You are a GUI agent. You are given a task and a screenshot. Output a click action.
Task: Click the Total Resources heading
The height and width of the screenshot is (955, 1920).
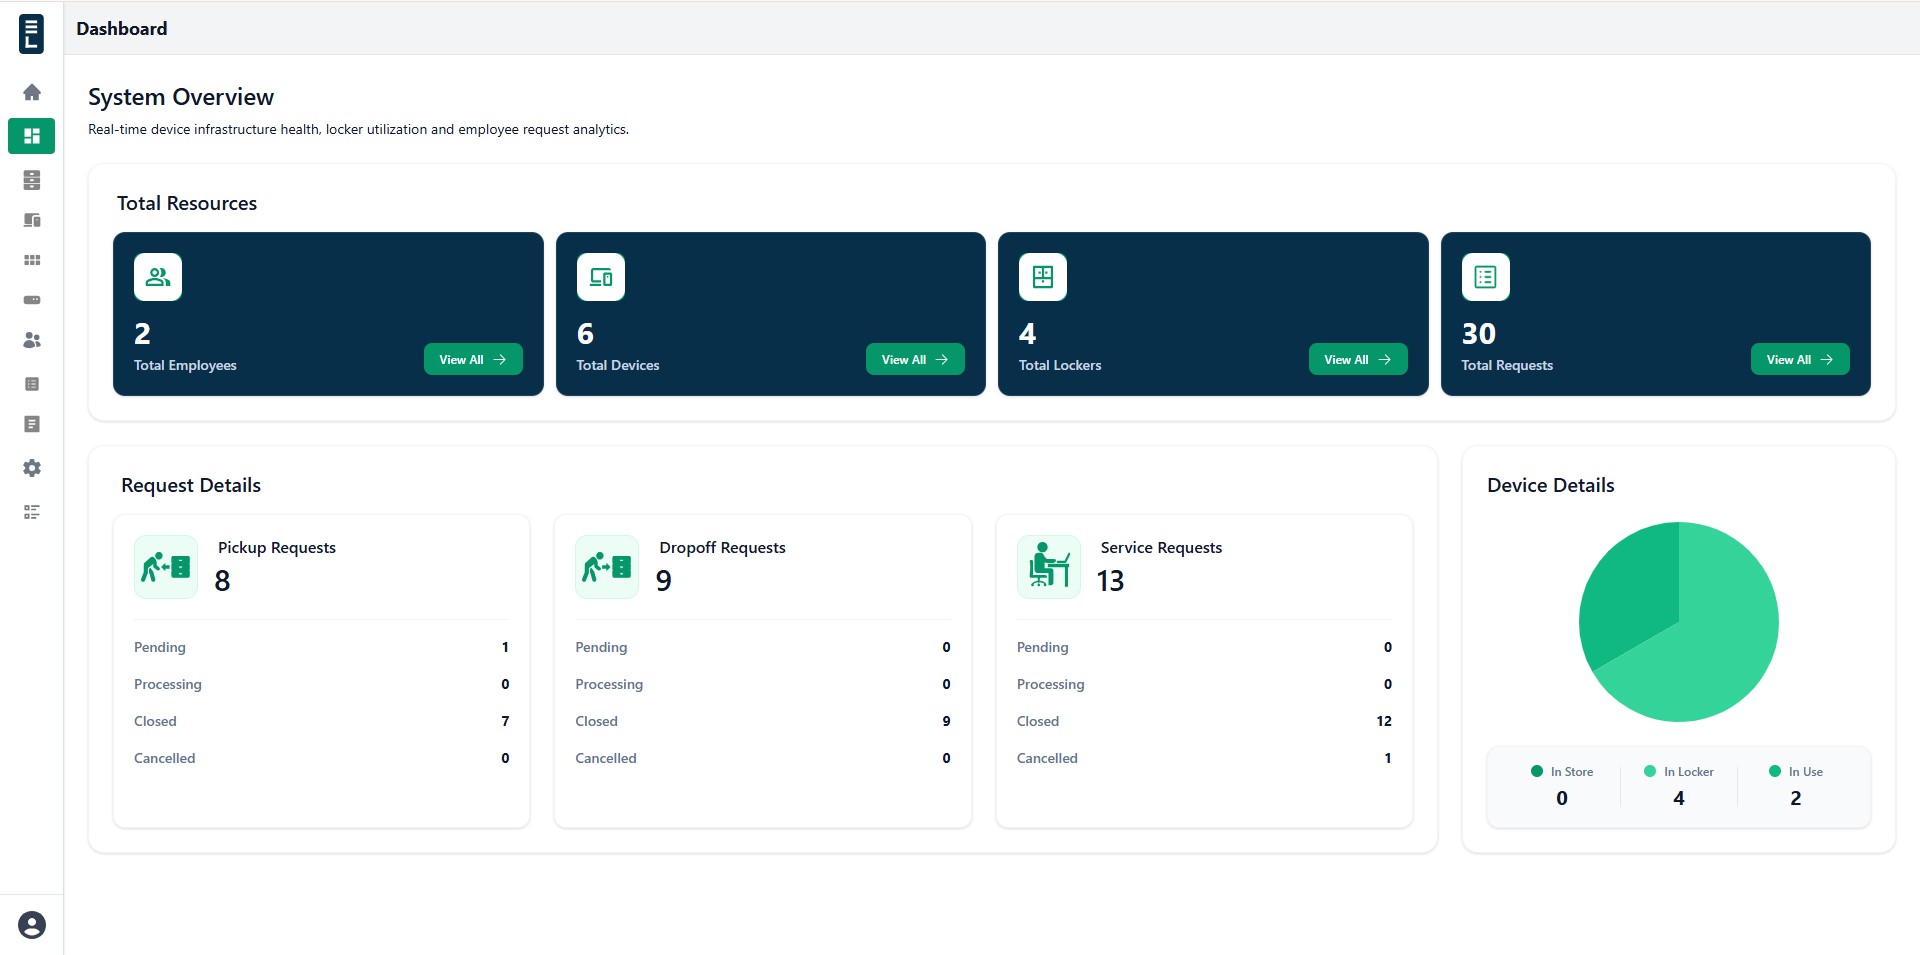point(187,203)
